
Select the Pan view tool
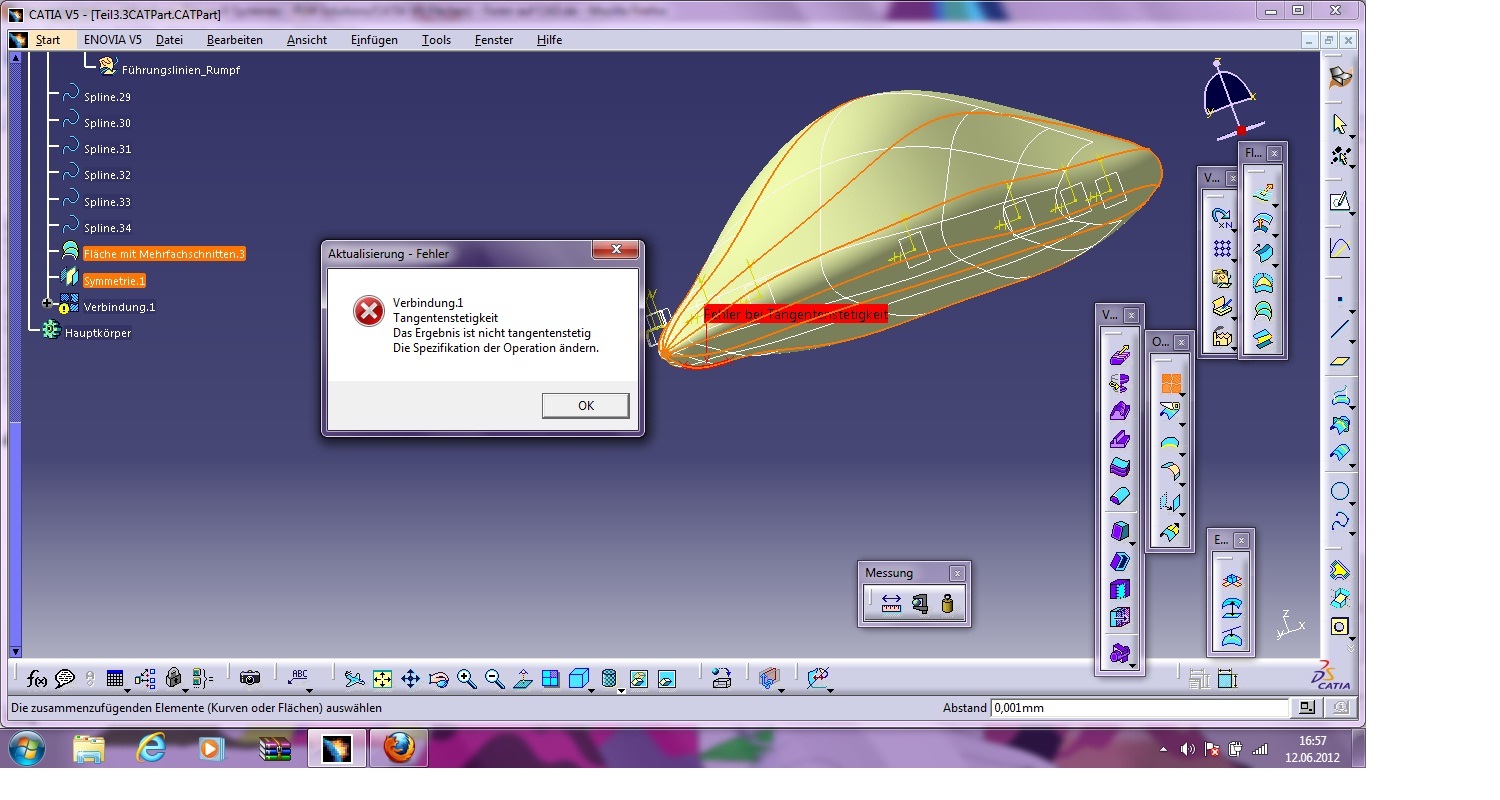(x=410, y=679)
